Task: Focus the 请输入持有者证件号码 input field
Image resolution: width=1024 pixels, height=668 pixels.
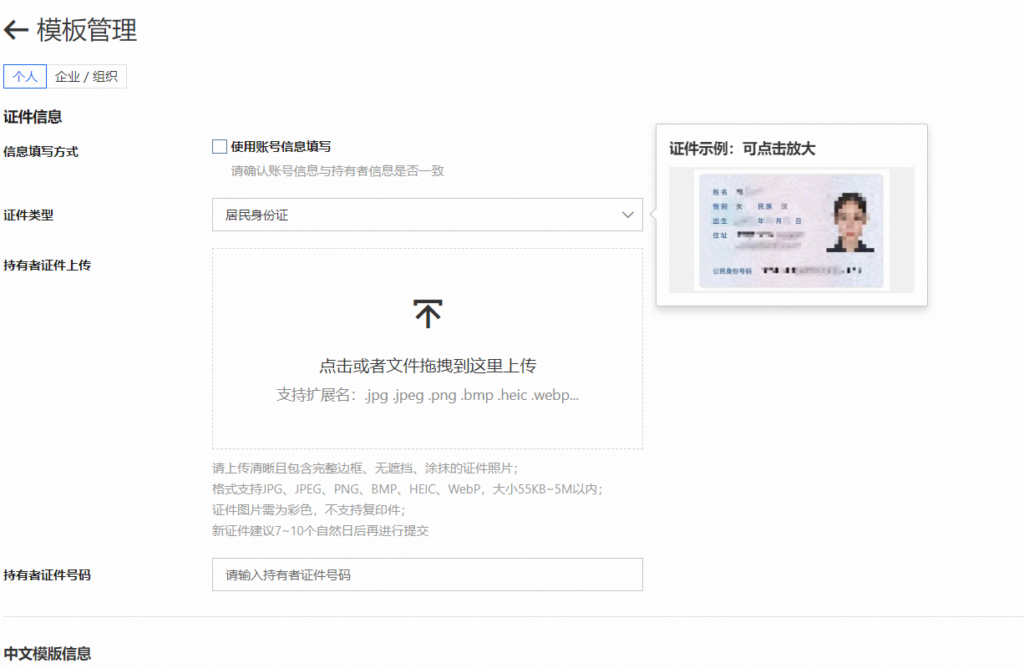Action: (x=427, y=575)
